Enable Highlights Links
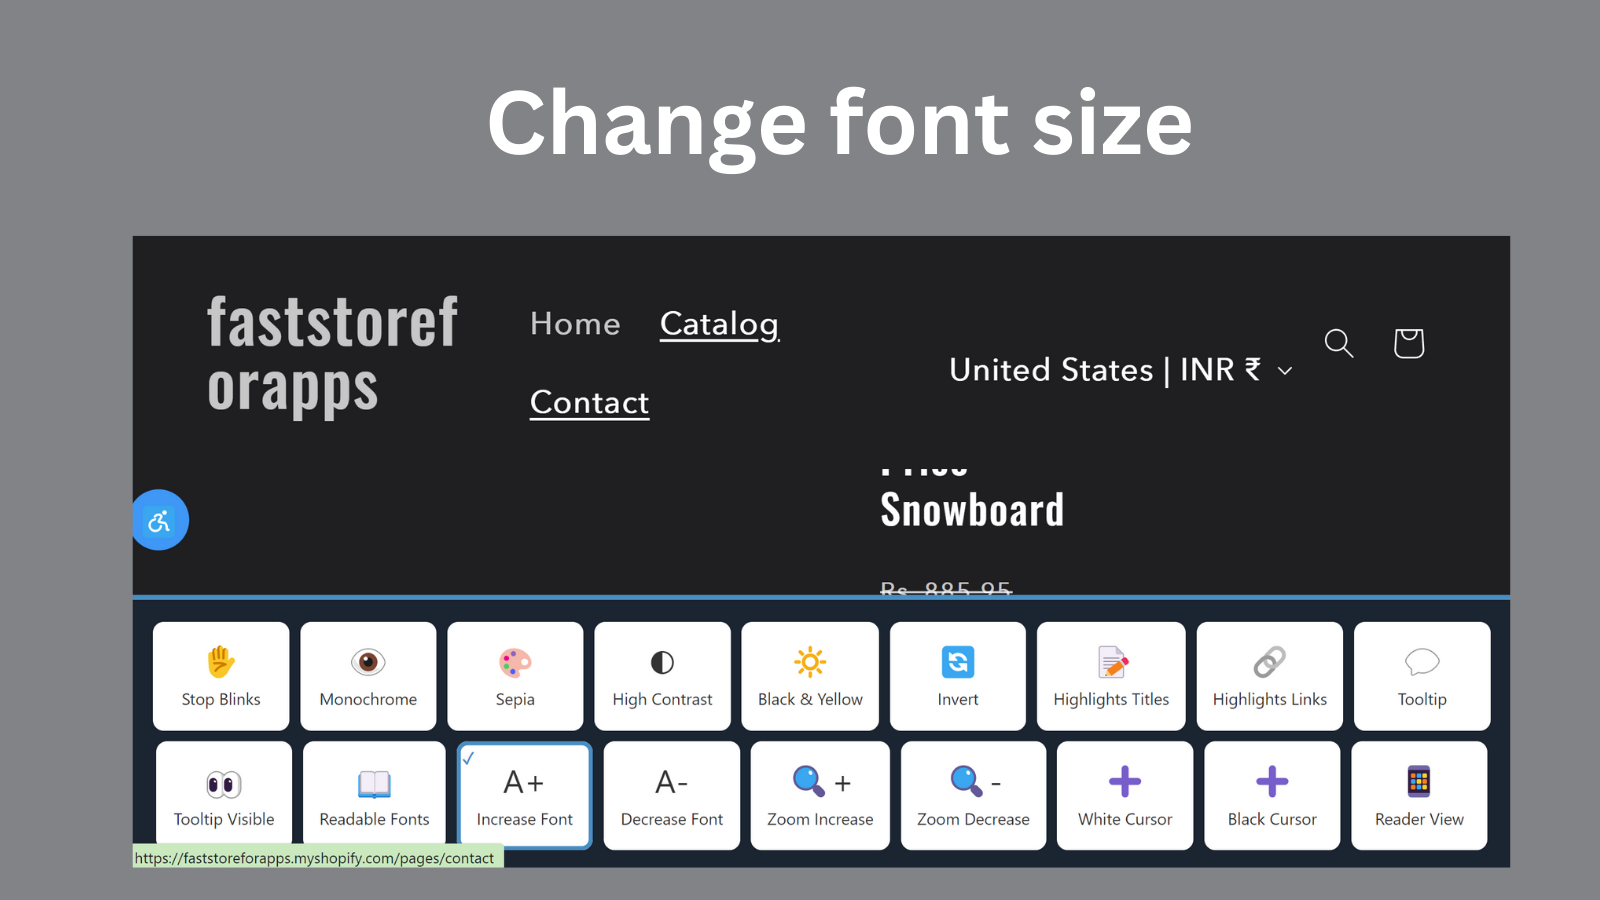Viewport: 1600px width, 900px height. click(x=1270, y=676)
